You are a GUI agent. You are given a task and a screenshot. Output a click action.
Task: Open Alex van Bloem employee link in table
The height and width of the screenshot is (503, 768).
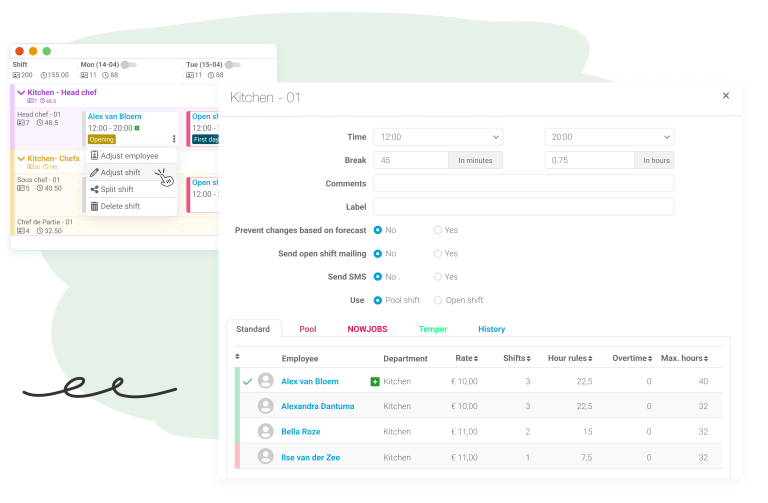tap(310, 382)
